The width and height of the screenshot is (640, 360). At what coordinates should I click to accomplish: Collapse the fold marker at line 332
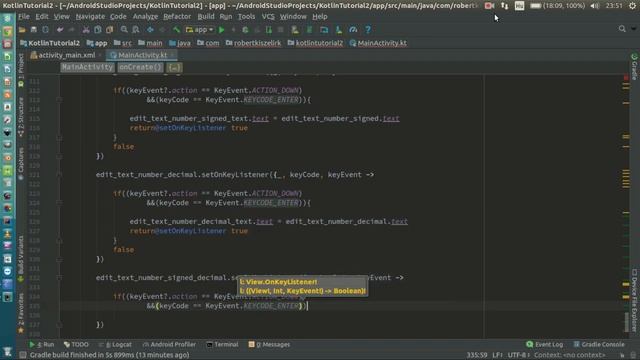(x=59, y=278)
